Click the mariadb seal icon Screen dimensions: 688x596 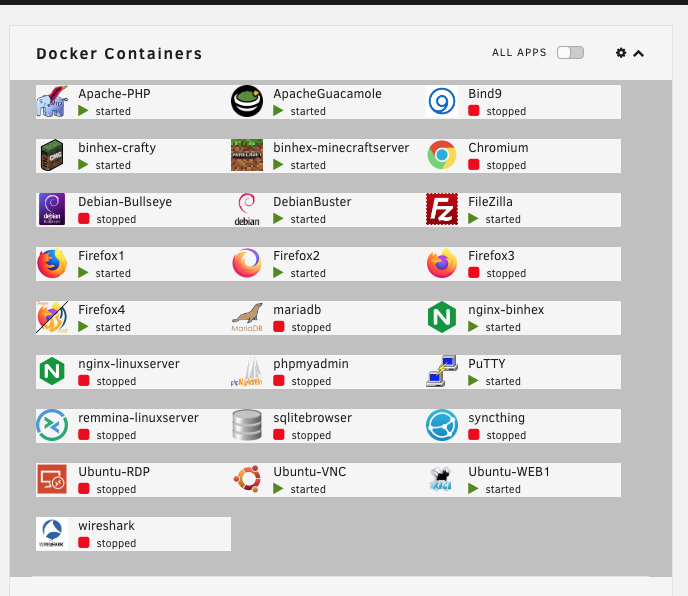[247, 317]
